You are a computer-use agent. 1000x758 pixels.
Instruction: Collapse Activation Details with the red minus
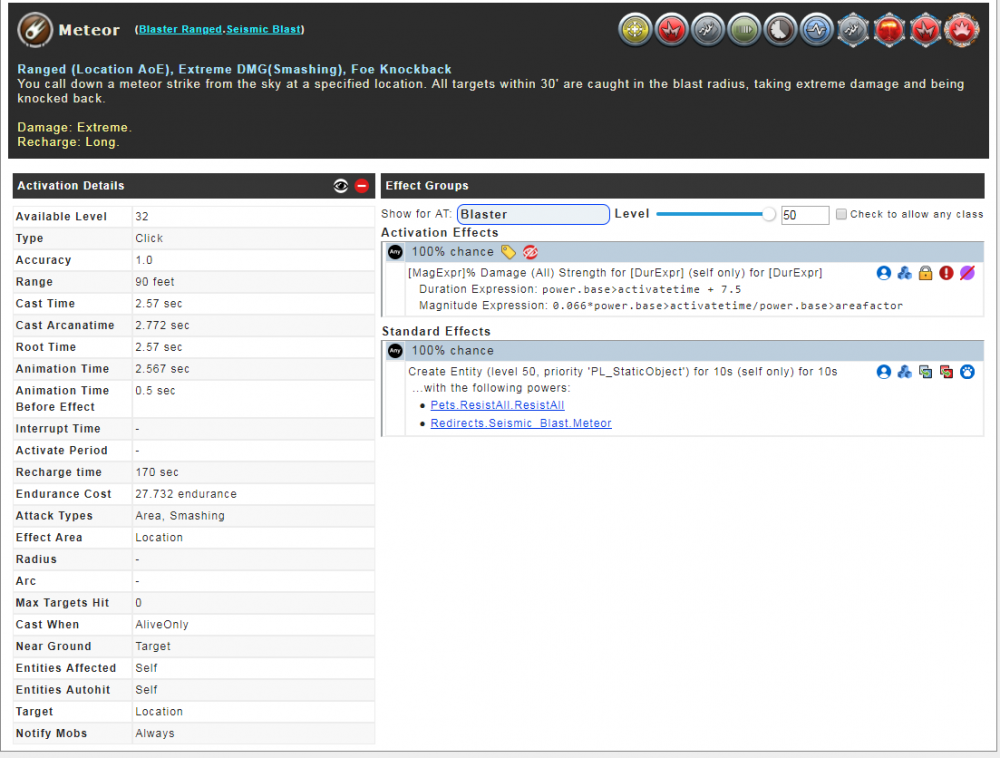pos(362,186)
